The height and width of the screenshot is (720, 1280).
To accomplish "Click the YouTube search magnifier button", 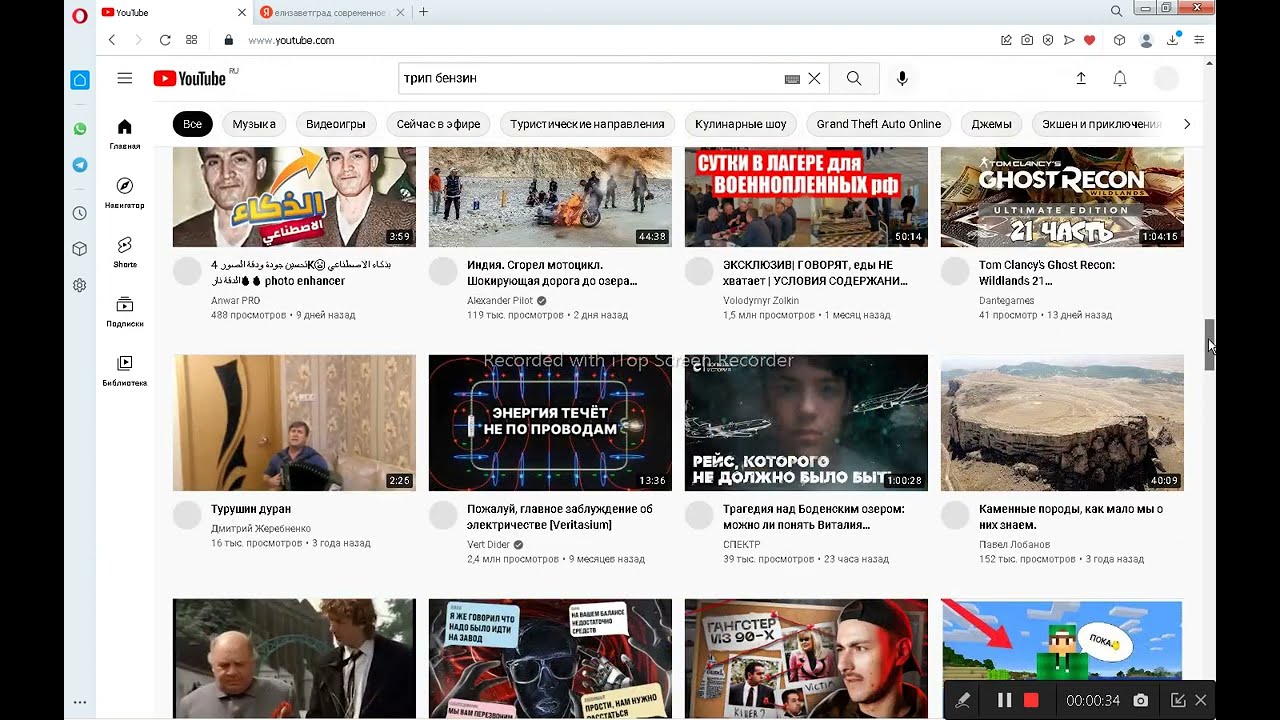I will point(853,78).
